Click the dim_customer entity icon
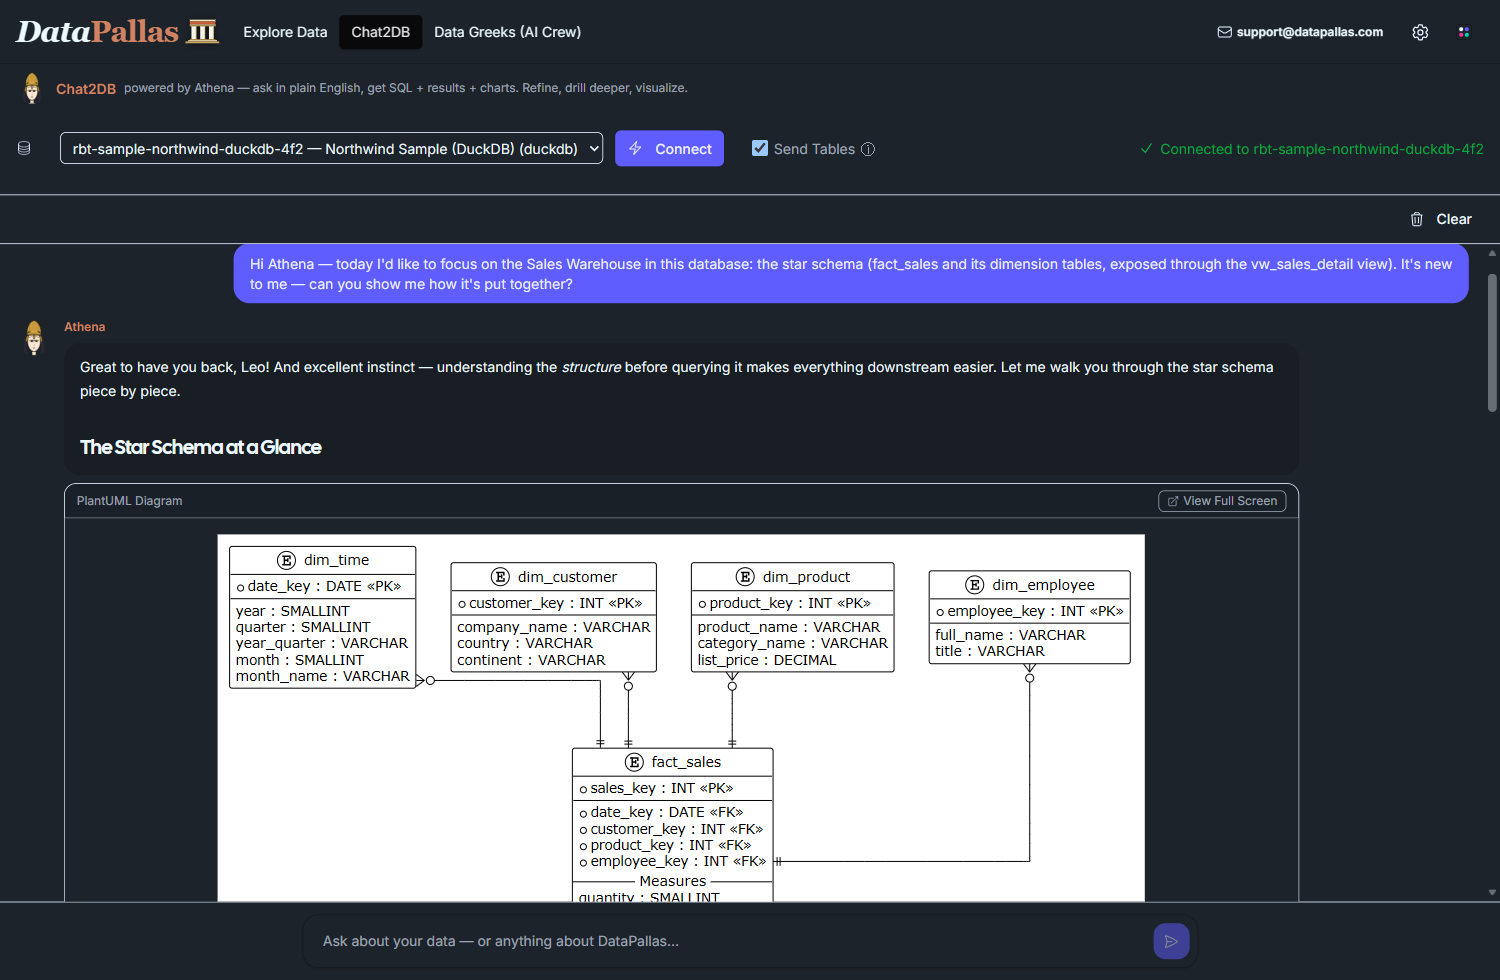Viewport: 1500px width, 980px height. pyautogui.click(x=501, y=577)
